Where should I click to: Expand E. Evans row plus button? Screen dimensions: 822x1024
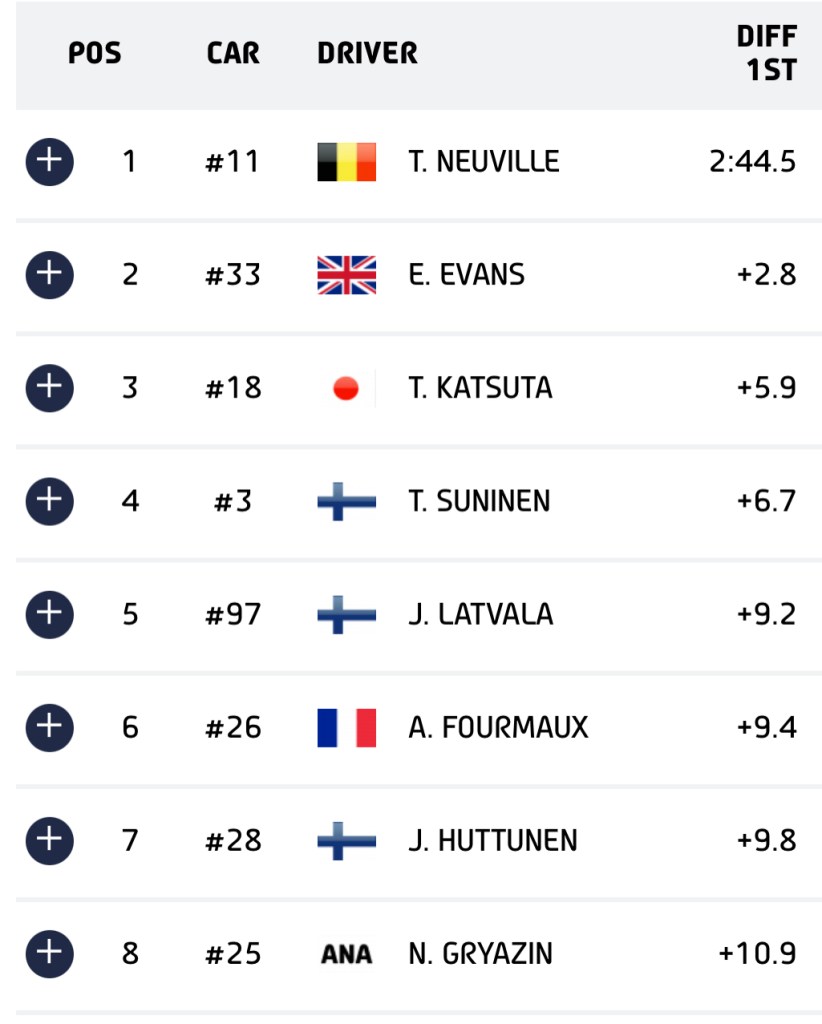(50, 274)
